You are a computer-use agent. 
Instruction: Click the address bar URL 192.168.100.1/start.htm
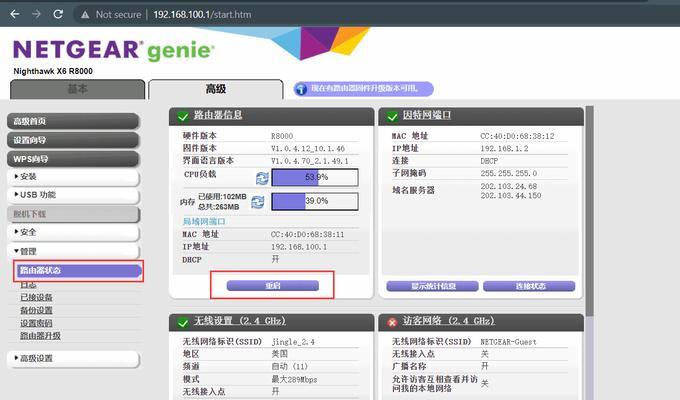(x=202, y=14)
